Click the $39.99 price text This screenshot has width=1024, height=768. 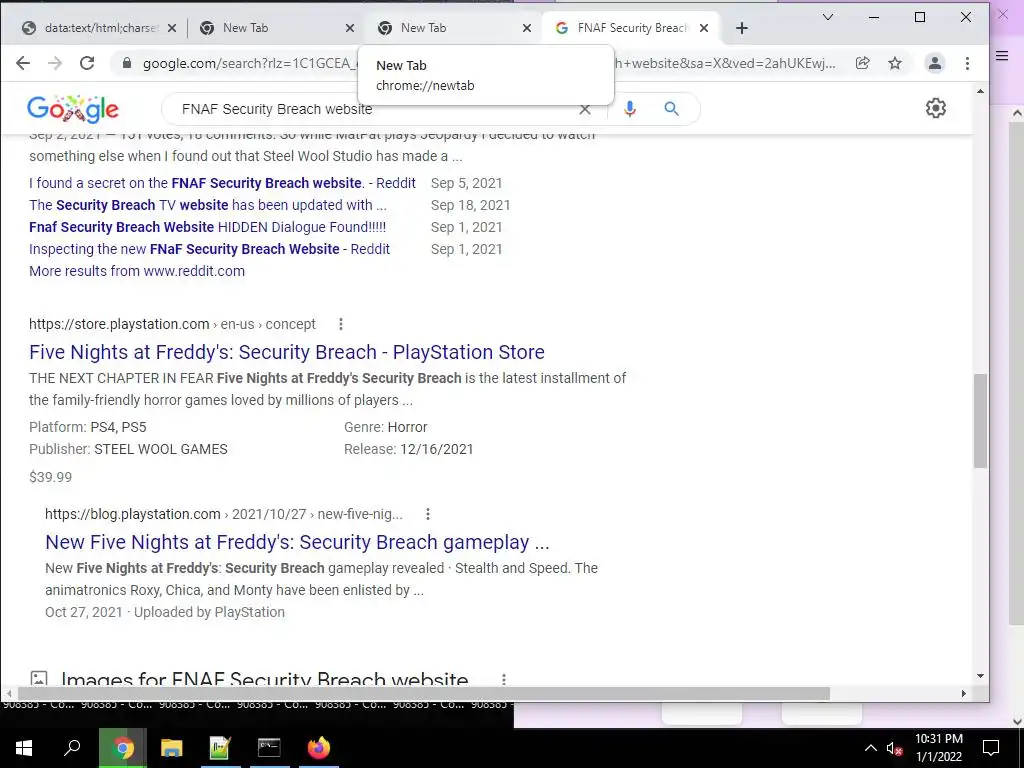[50, 477]
